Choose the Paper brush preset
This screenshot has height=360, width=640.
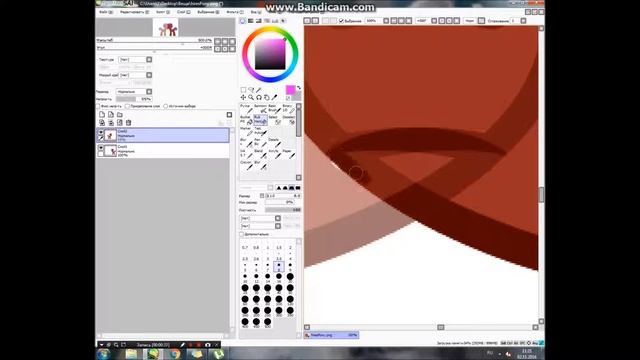click(x=289, y=154)
